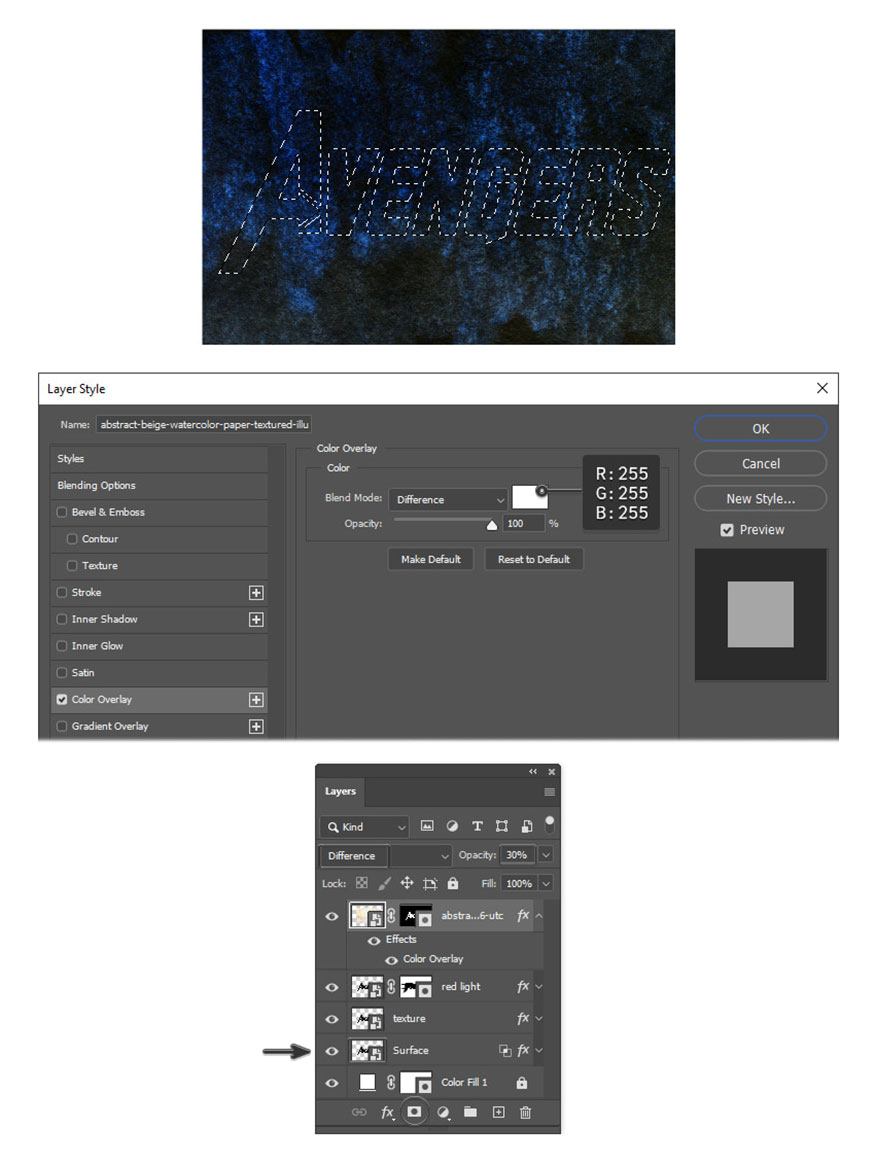Toggle layer filtering switch in Layers panel
This screenshot has height=1163, width=875.
[x=549, y=823]
